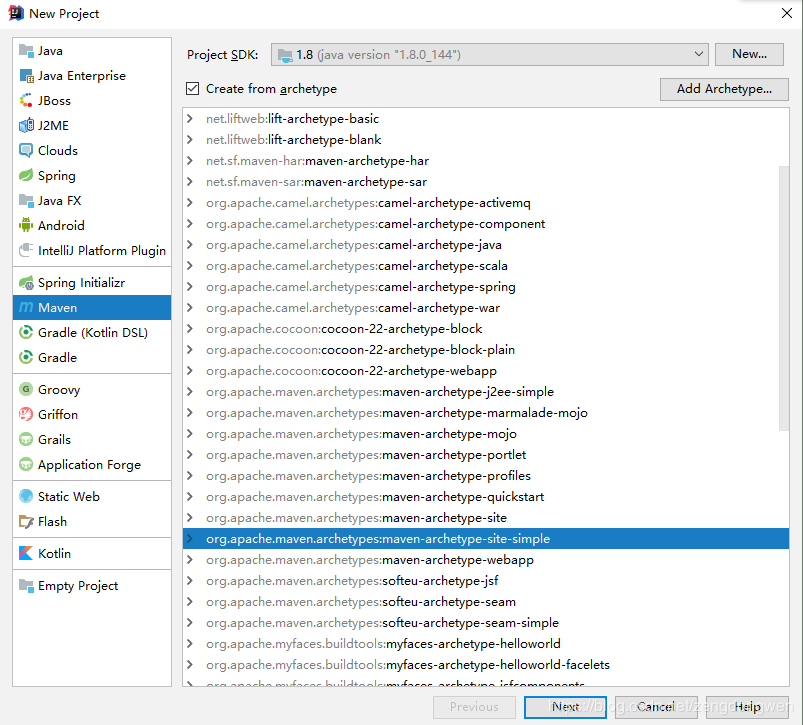The image size is (803, 725).
Task: Uncheck Create from archetype checkbox
Action: pos(193,89)
